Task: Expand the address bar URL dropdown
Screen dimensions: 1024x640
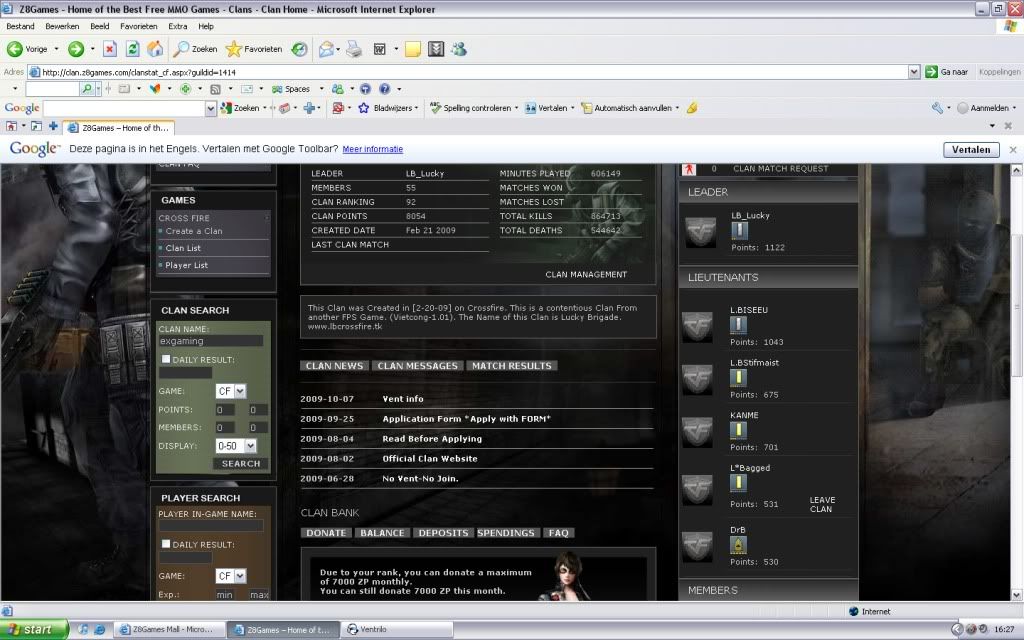Action: (914, 72)
